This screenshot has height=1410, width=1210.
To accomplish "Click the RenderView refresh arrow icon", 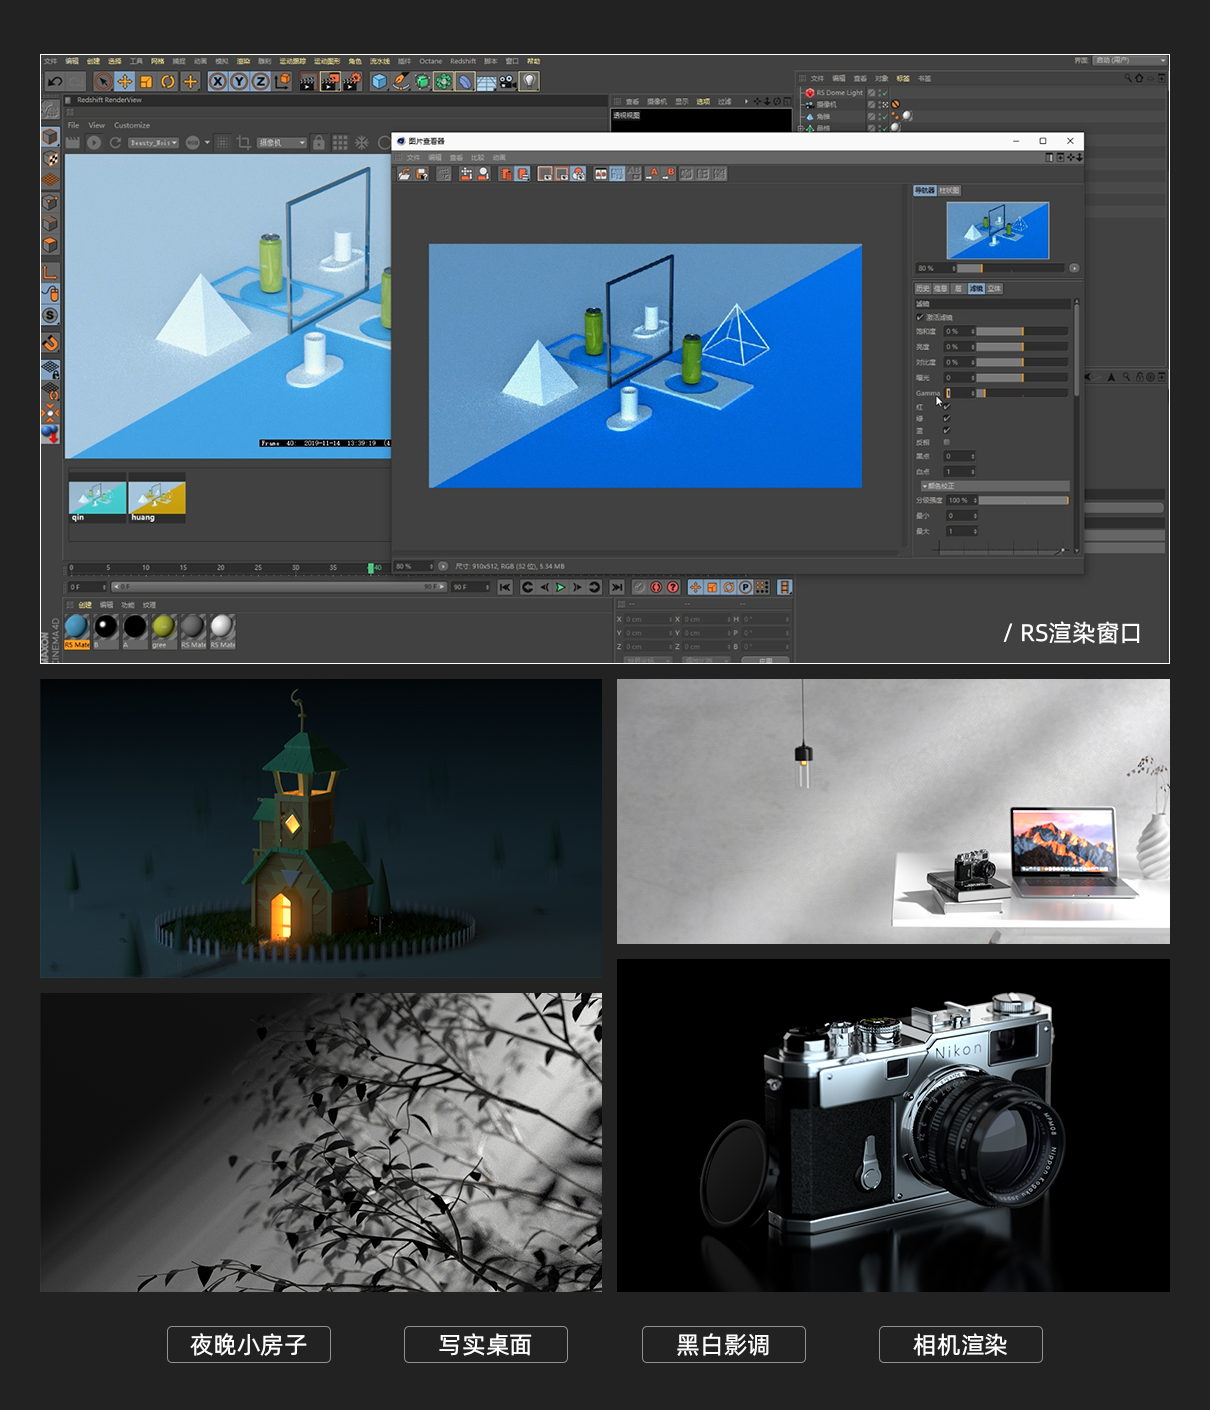I will (x=115, y=143).
